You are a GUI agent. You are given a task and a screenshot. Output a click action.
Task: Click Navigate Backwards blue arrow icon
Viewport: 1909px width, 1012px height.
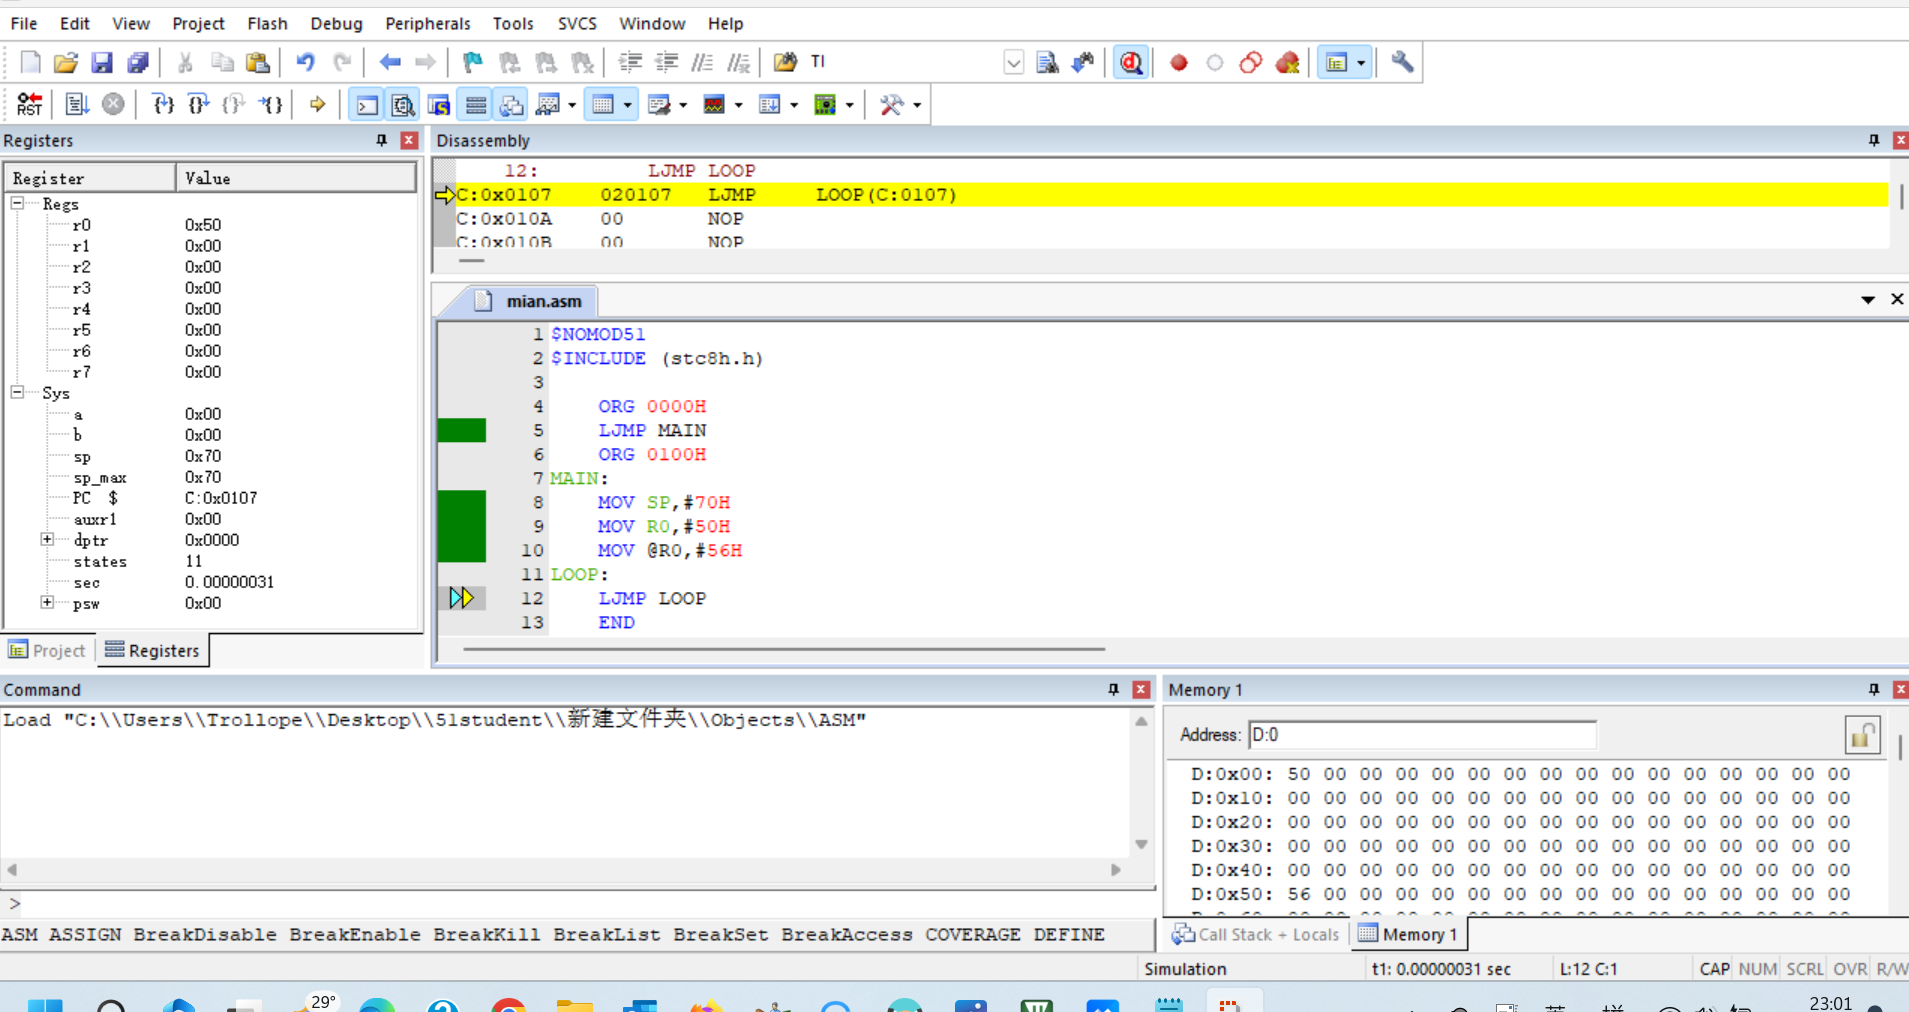tap(390, 62)
